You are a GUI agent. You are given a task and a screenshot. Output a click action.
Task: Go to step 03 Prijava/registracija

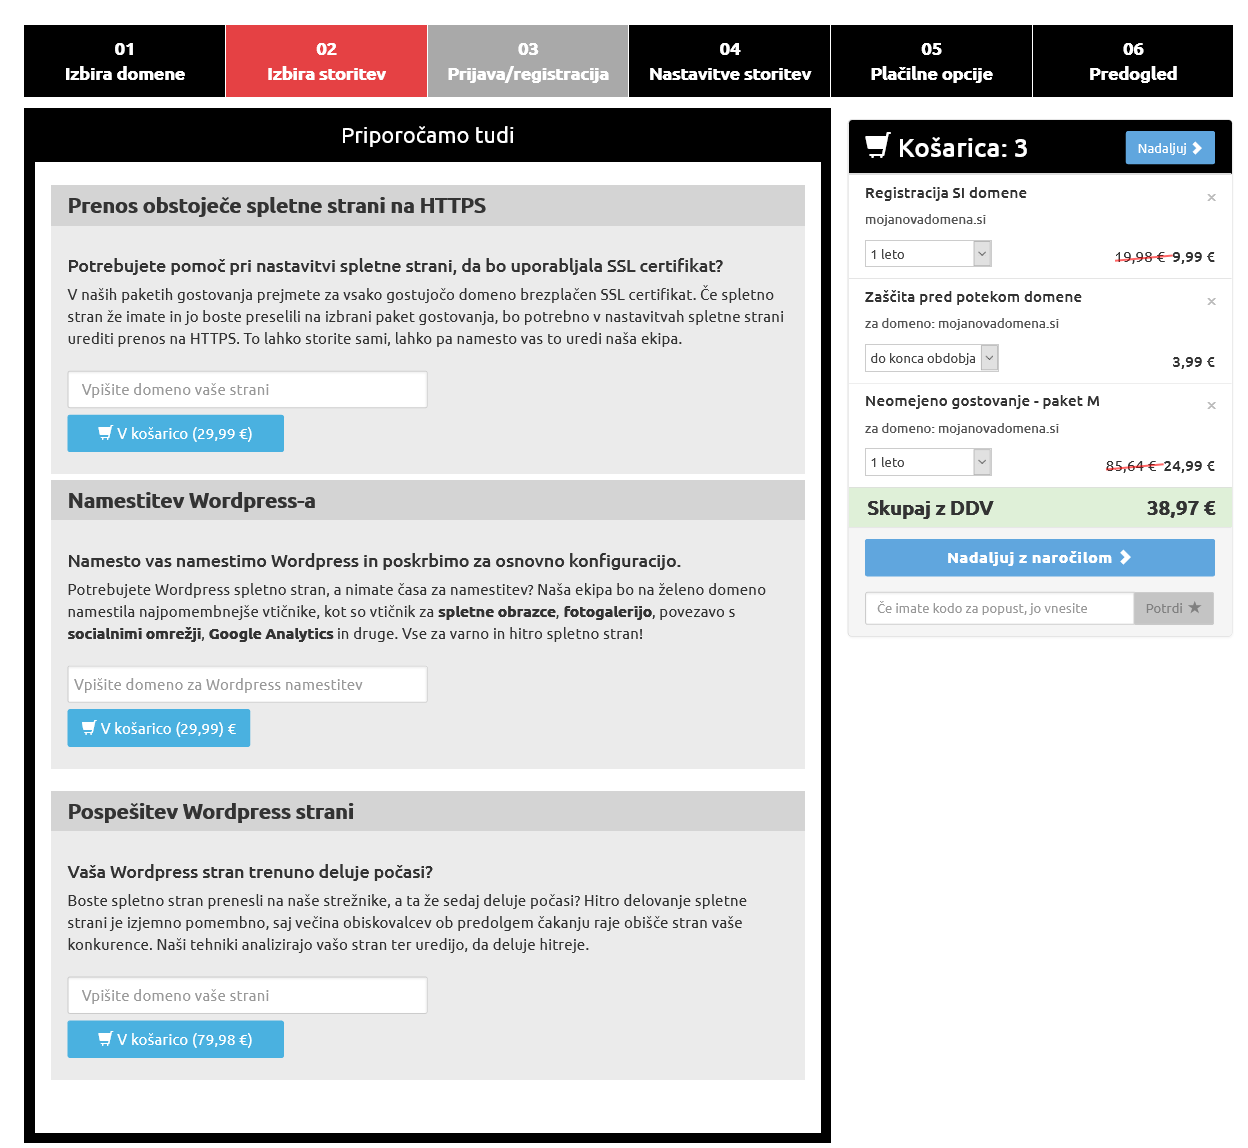click(x=528, y=61)
